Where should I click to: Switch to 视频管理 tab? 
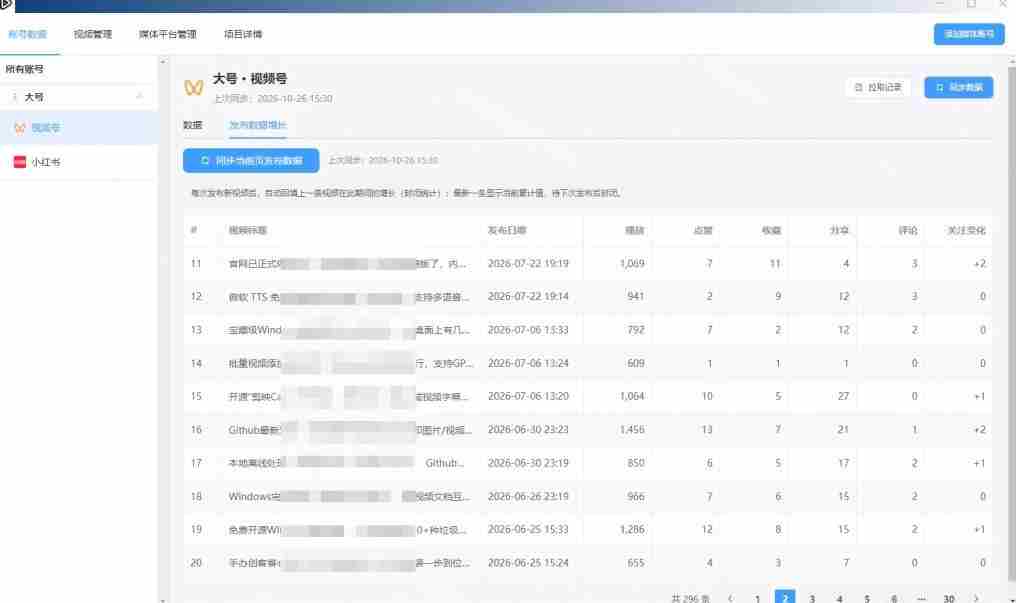(93, 34)
